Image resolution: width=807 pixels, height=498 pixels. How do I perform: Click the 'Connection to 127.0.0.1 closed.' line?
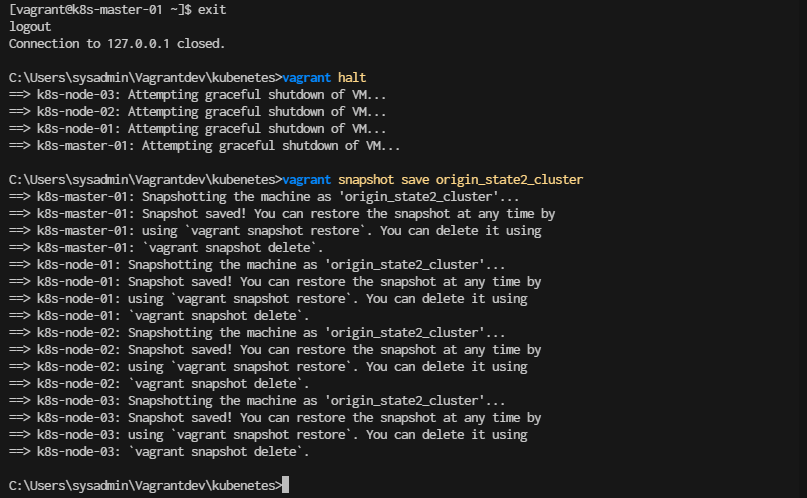coord(117,44)
